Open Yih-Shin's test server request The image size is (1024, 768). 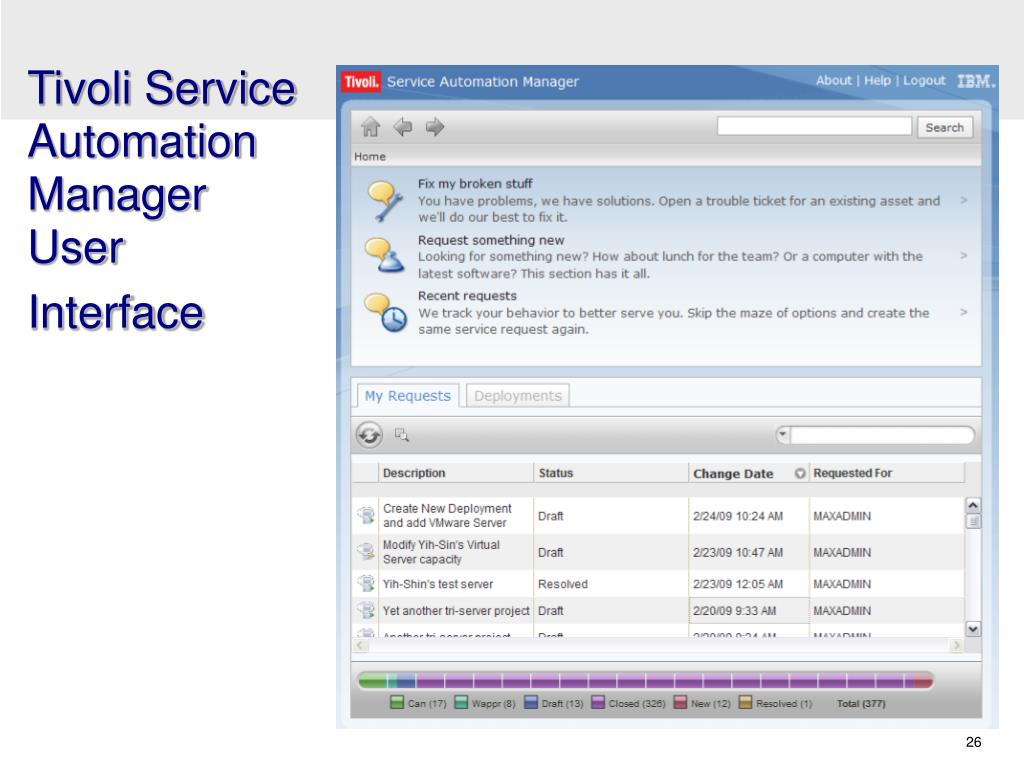tap(438, 584)
